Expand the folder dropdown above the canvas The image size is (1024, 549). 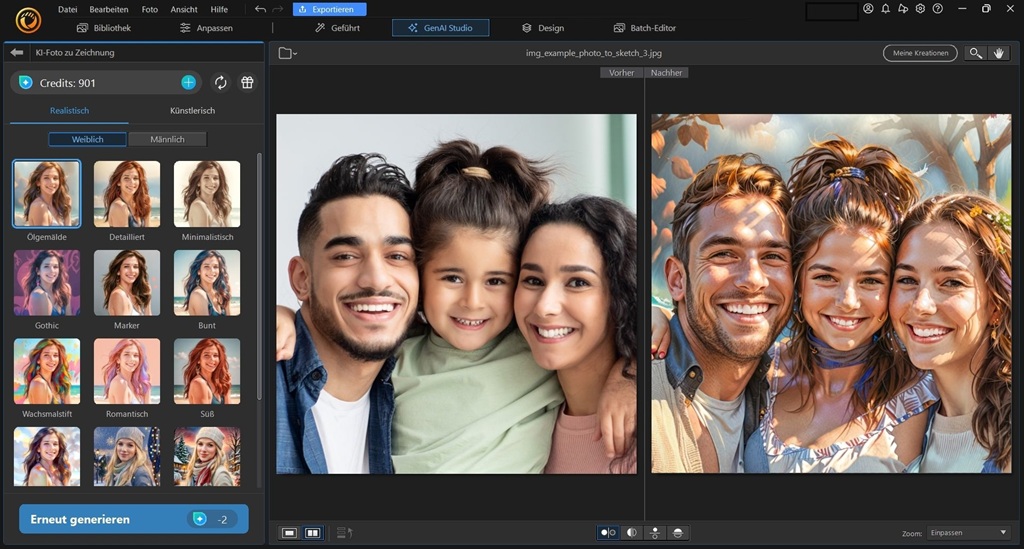288,53
